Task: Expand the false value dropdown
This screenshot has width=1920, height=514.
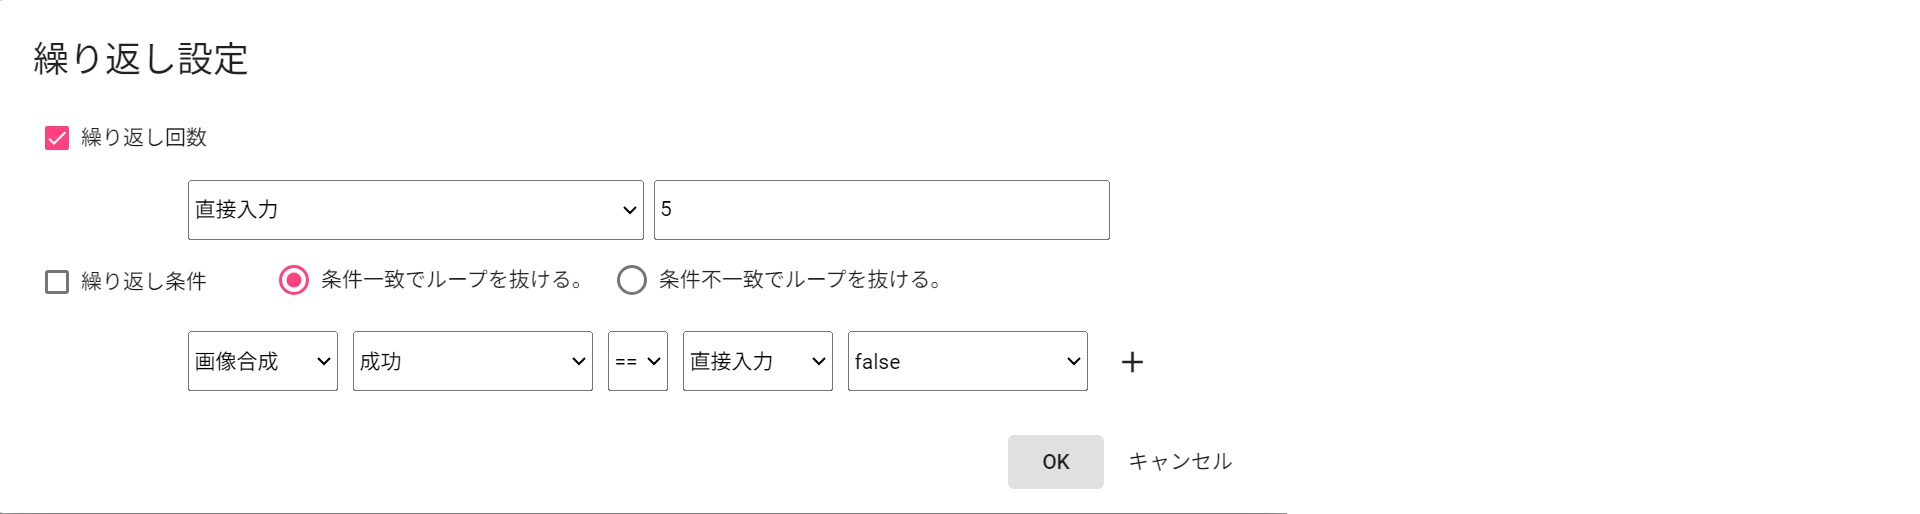Action: [967, 361]
